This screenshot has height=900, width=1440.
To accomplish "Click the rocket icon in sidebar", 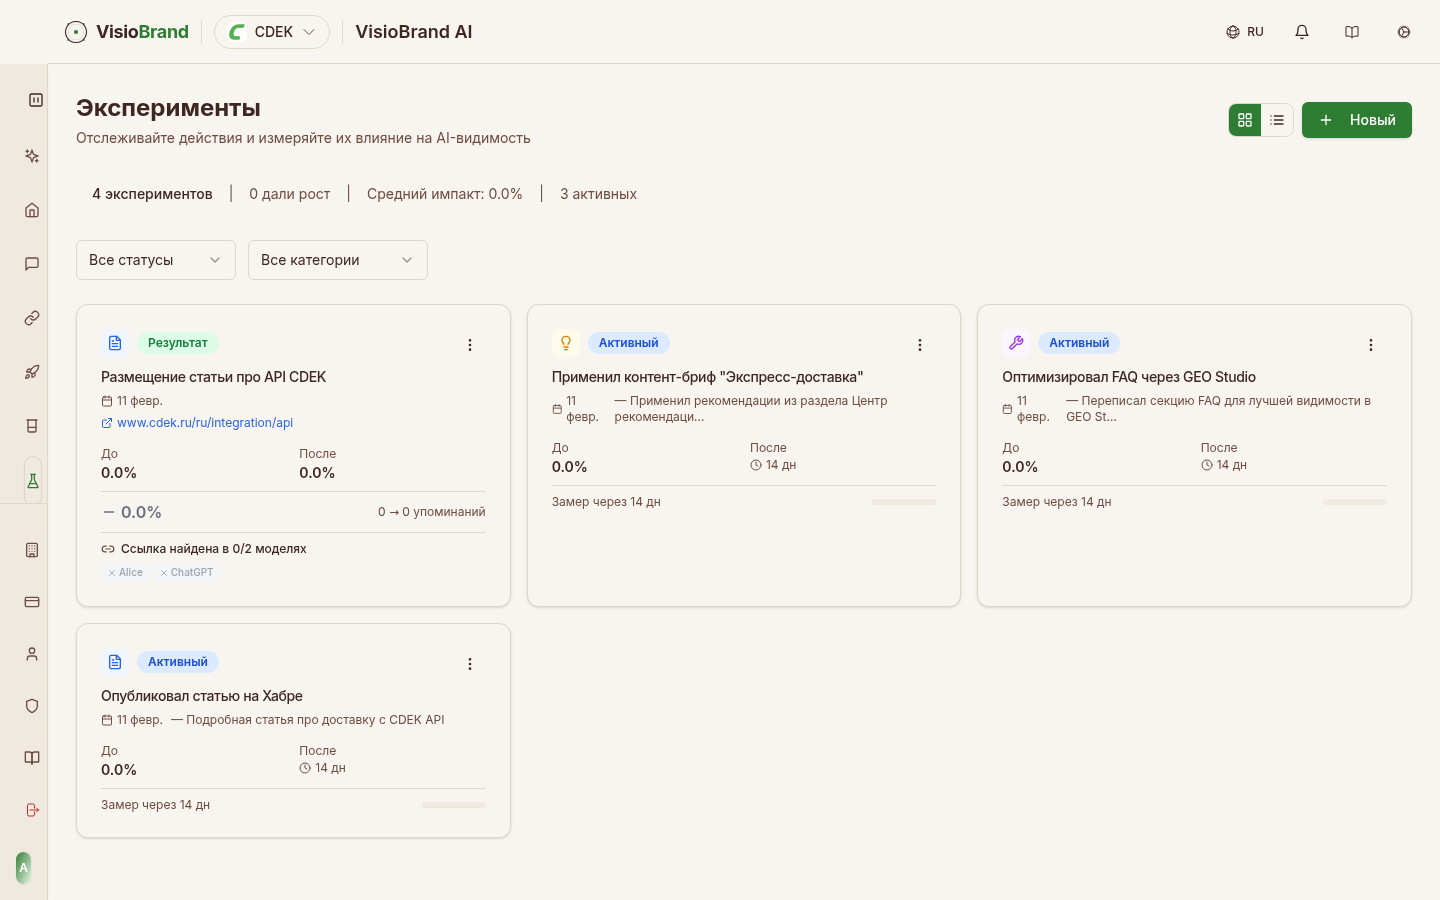I will [32, 372].
